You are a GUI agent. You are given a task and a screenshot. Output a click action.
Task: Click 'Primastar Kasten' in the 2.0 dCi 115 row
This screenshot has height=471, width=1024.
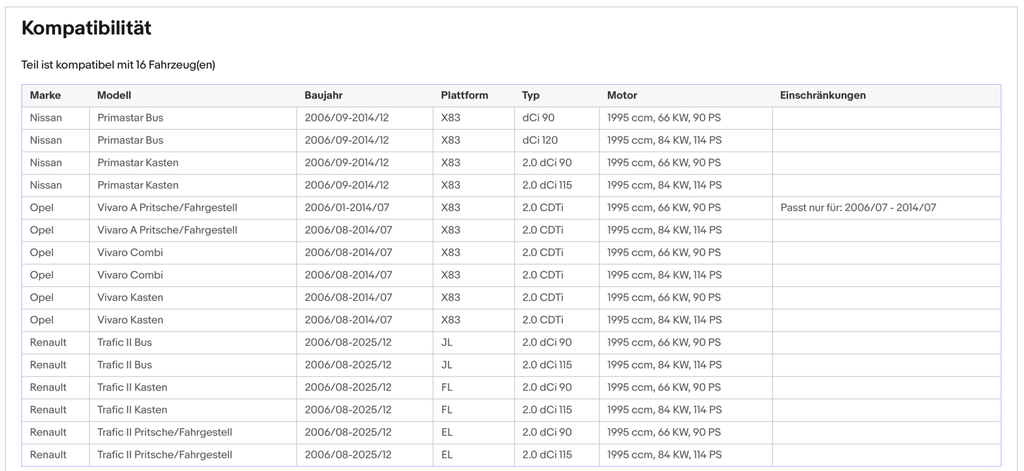(x=138, y=185)
